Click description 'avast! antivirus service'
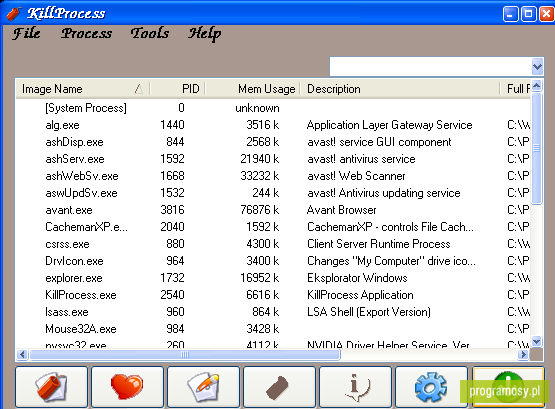Viewport: 555px width, 409px height. click(361, 159)
